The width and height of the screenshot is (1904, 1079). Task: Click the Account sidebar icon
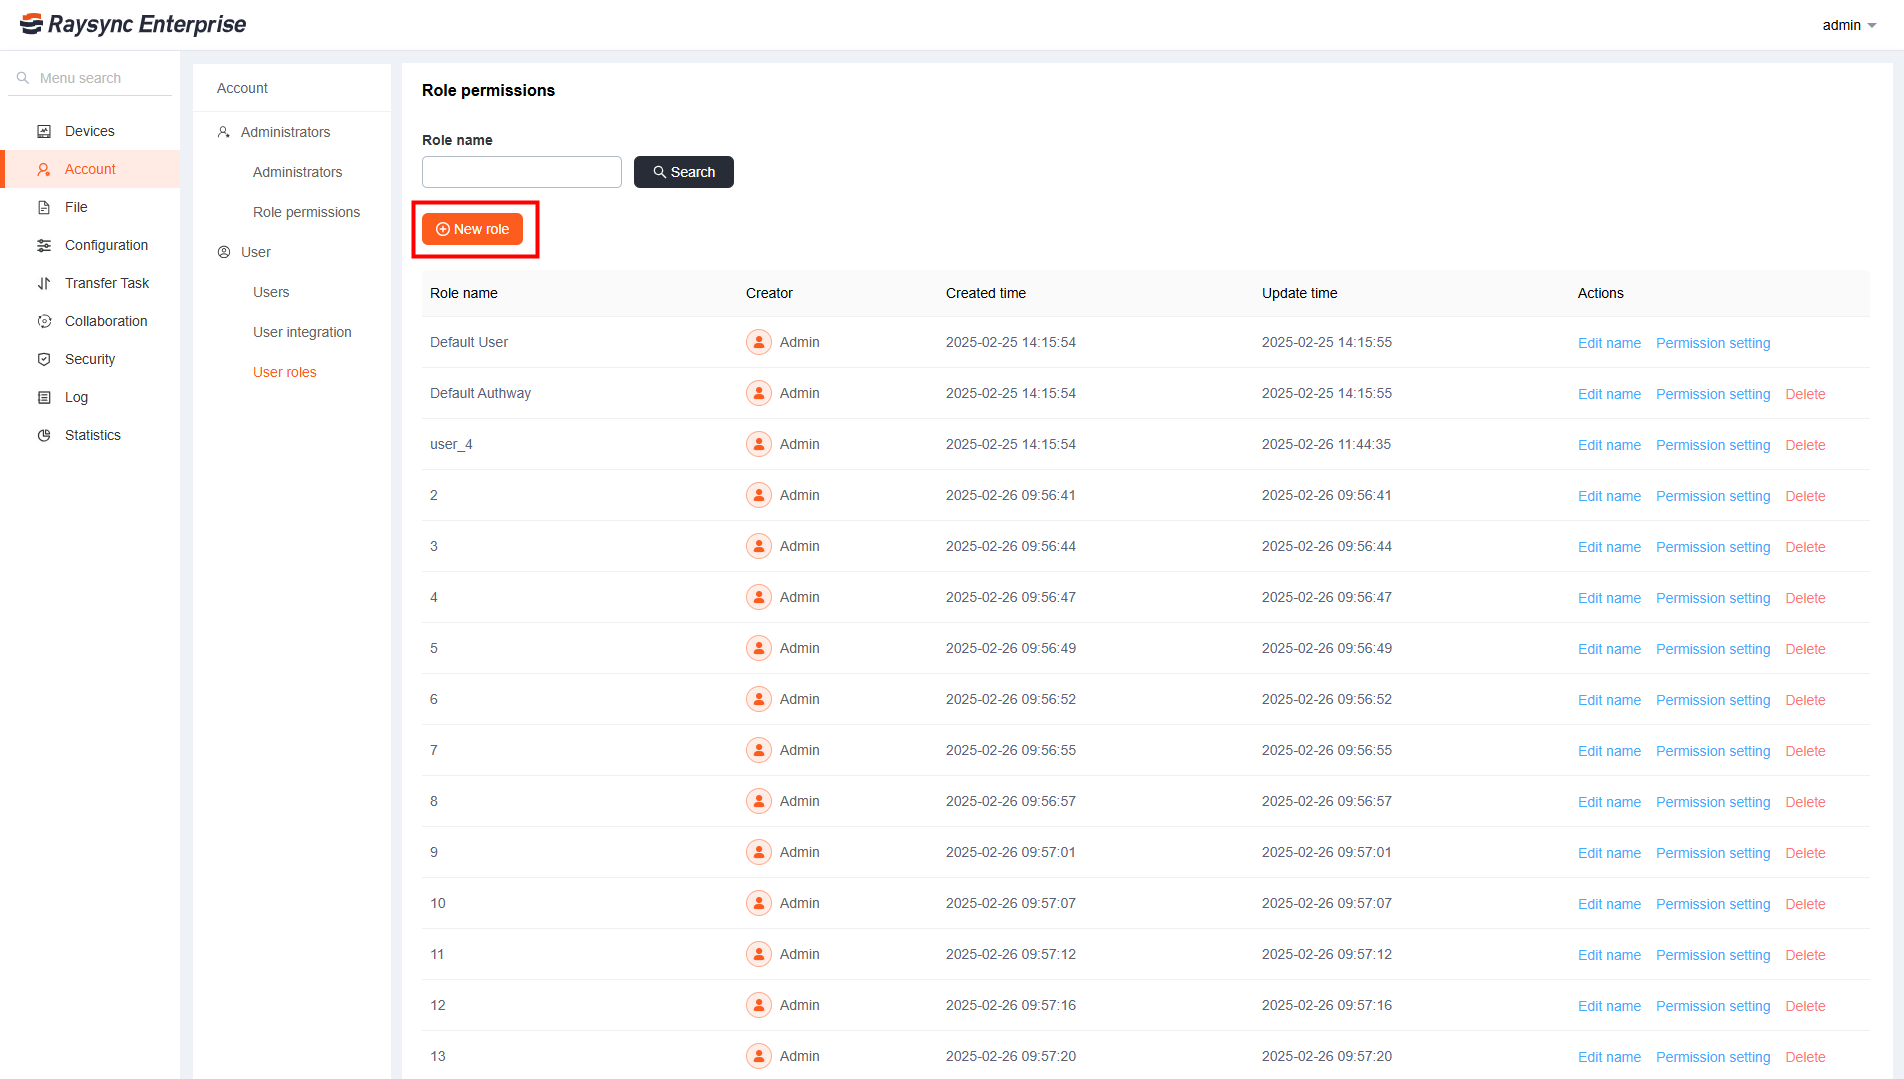pyautogui.click(x=44, y=169)
